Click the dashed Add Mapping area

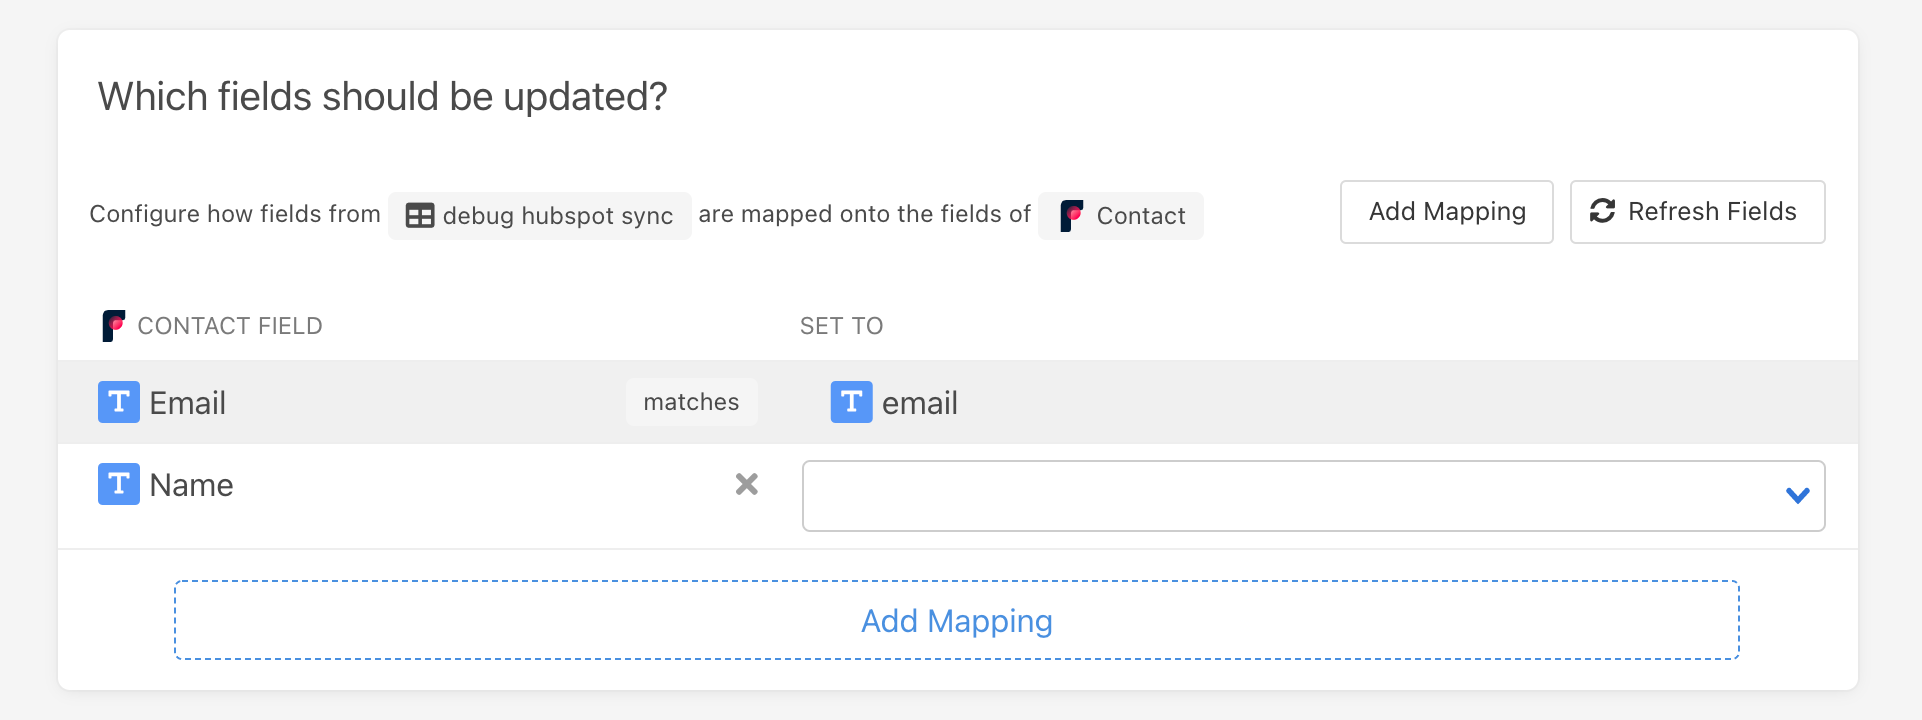coord(956,620)
